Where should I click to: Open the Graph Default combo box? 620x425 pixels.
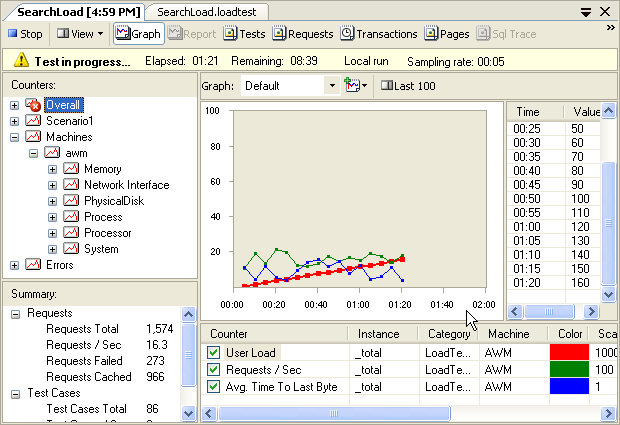331,86
